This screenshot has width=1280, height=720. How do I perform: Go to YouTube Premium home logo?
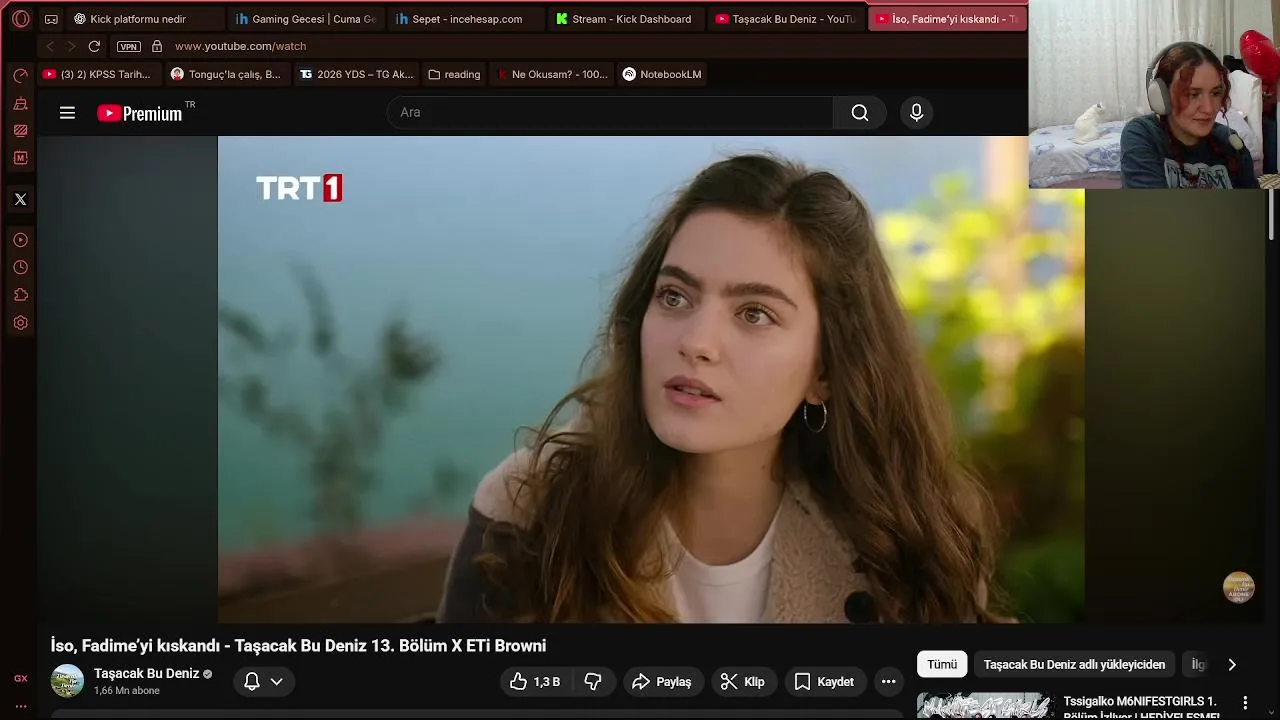140,113
